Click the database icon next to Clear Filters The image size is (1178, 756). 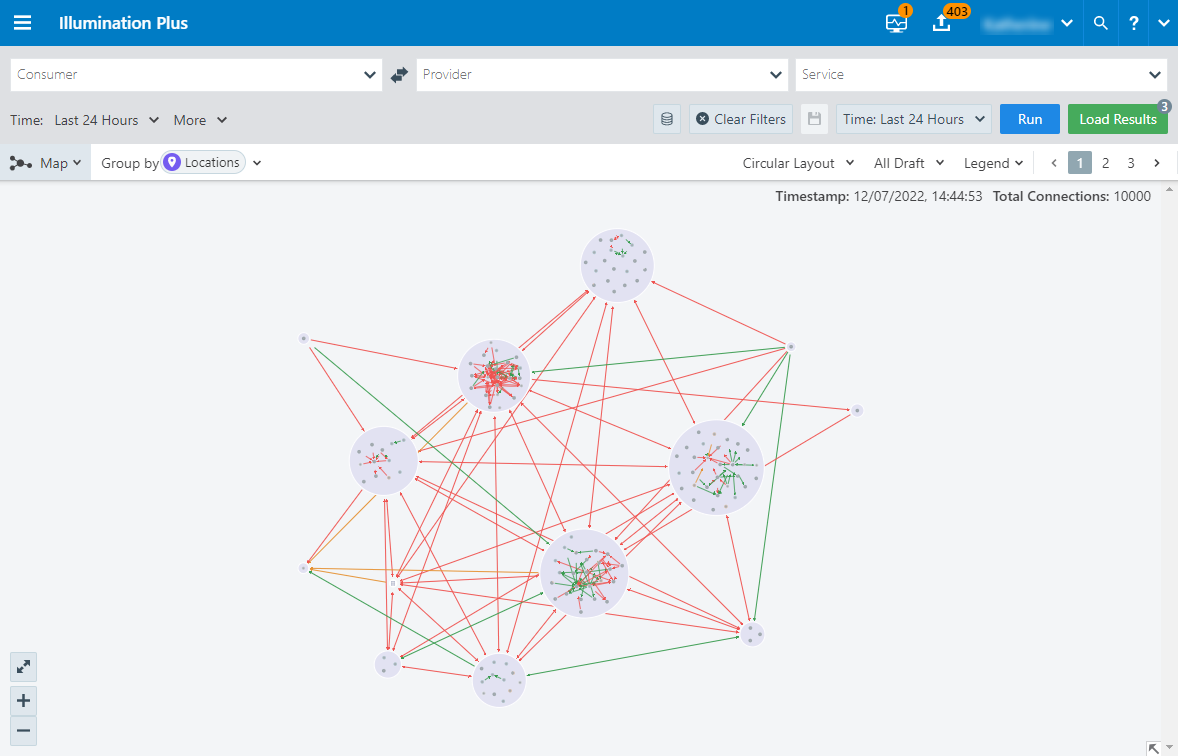(667, 119)
